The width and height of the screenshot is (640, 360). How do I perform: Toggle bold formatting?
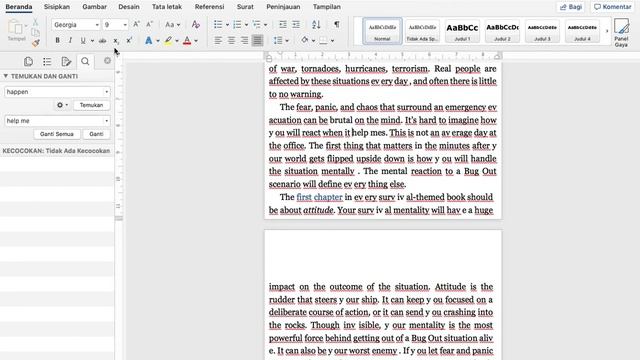click(58, 40)
